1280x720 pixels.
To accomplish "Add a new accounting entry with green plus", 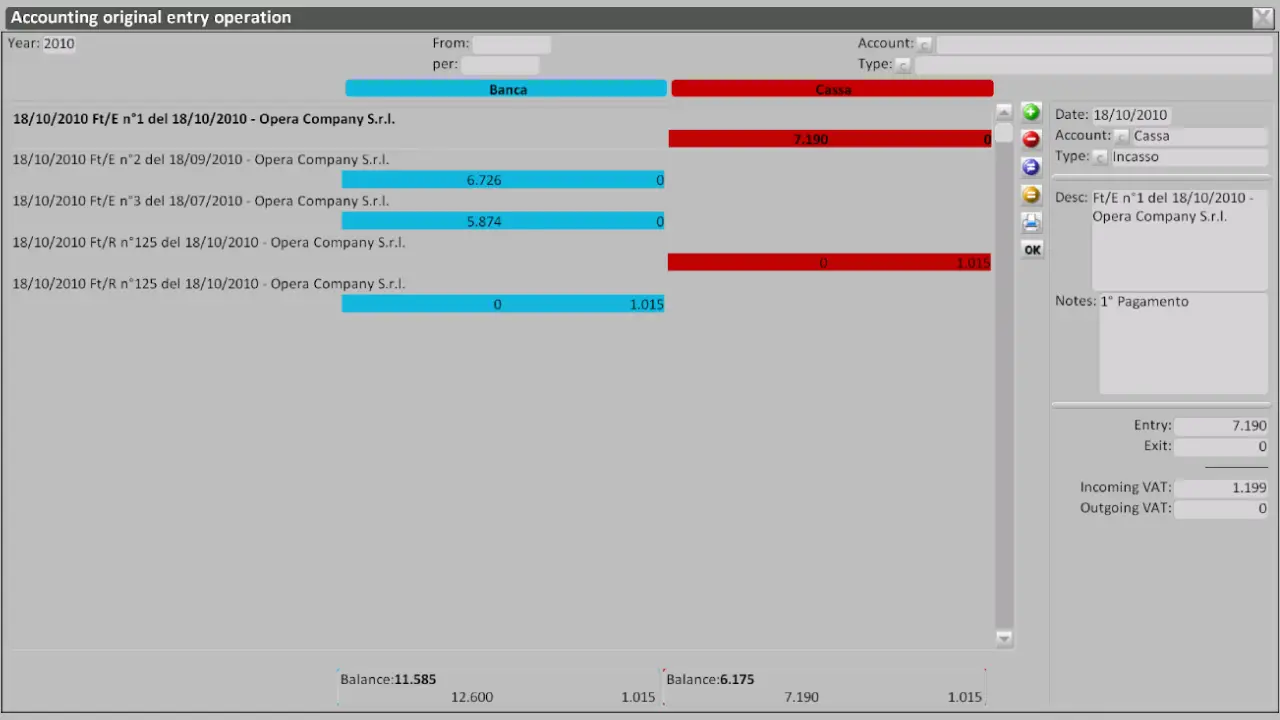I will [1031, 112].
